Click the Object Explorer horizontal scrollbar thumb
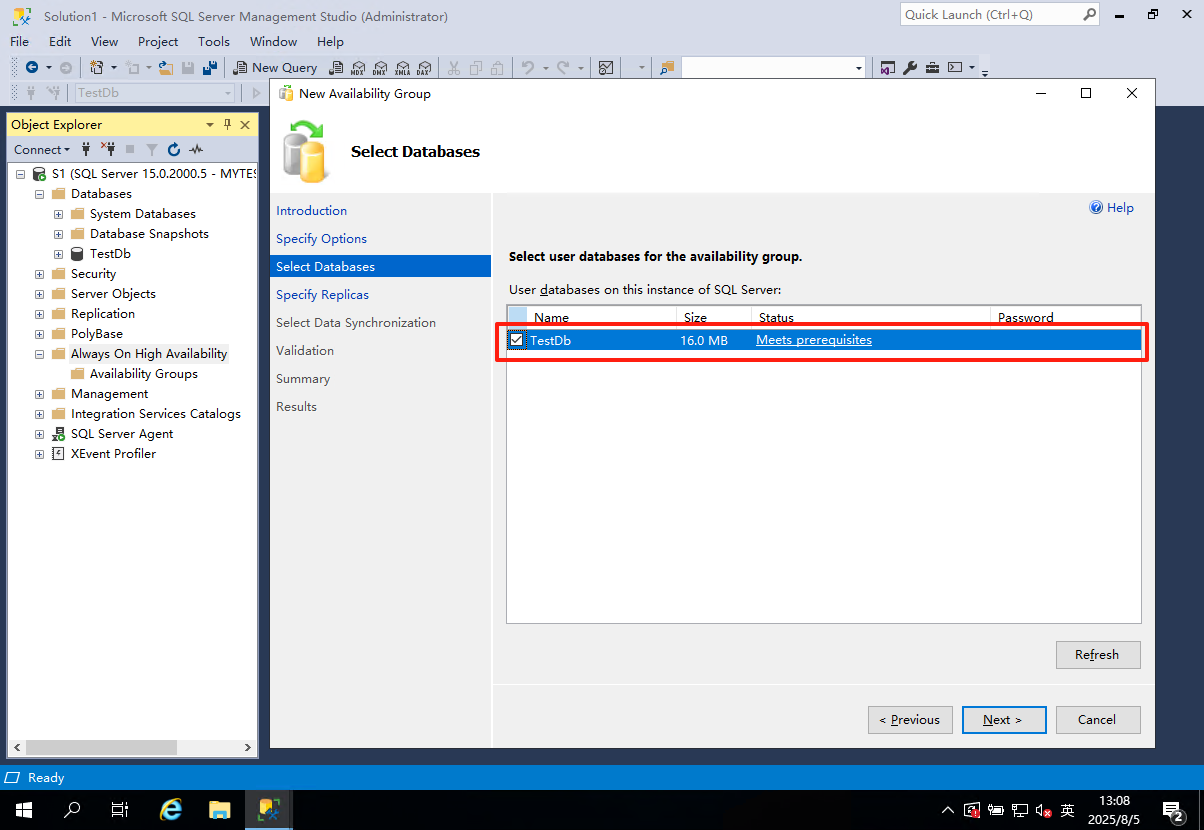 (x=101, y=748)
